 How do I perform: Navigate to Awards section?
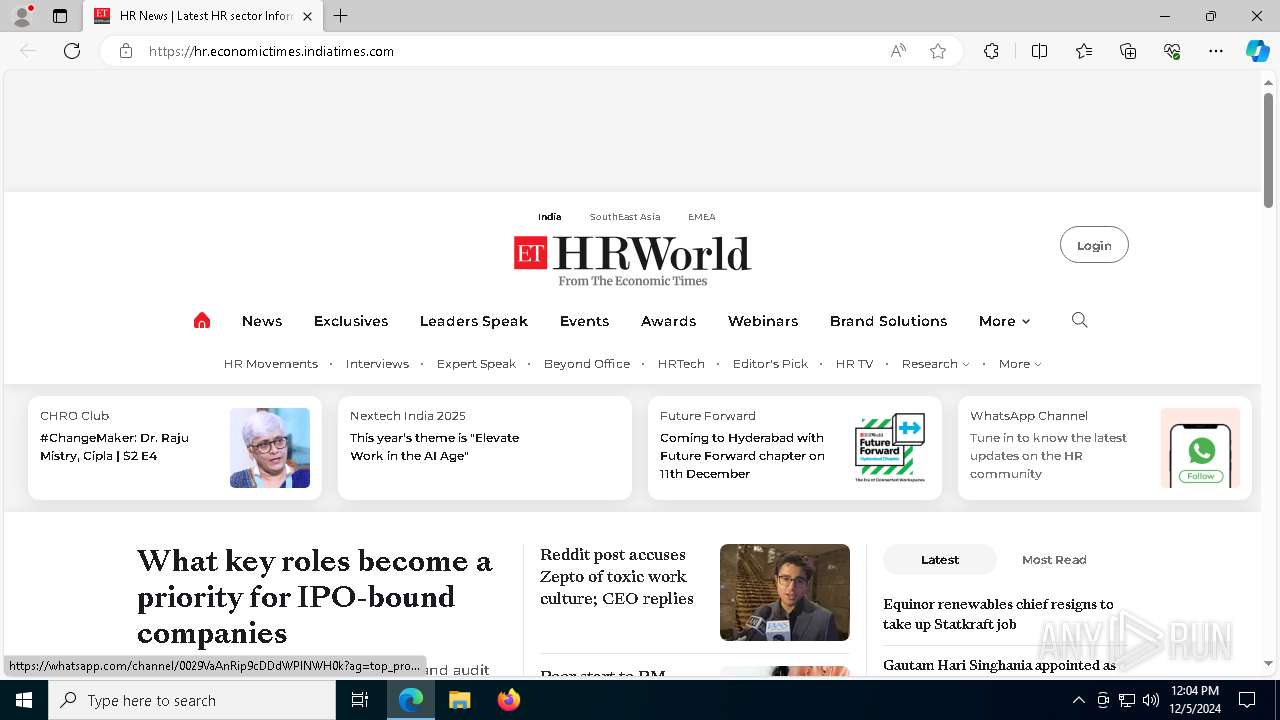coord(668,321)
